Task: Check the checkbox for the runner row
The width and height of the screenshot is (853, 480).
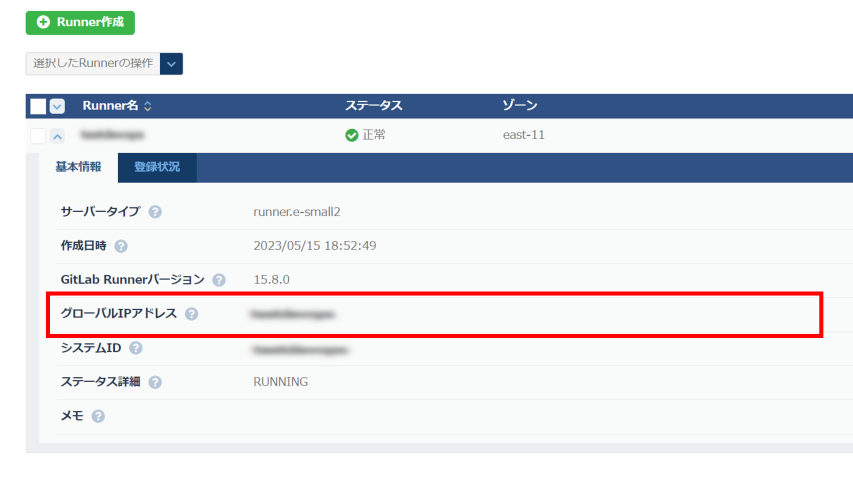Action: [38, 135]
